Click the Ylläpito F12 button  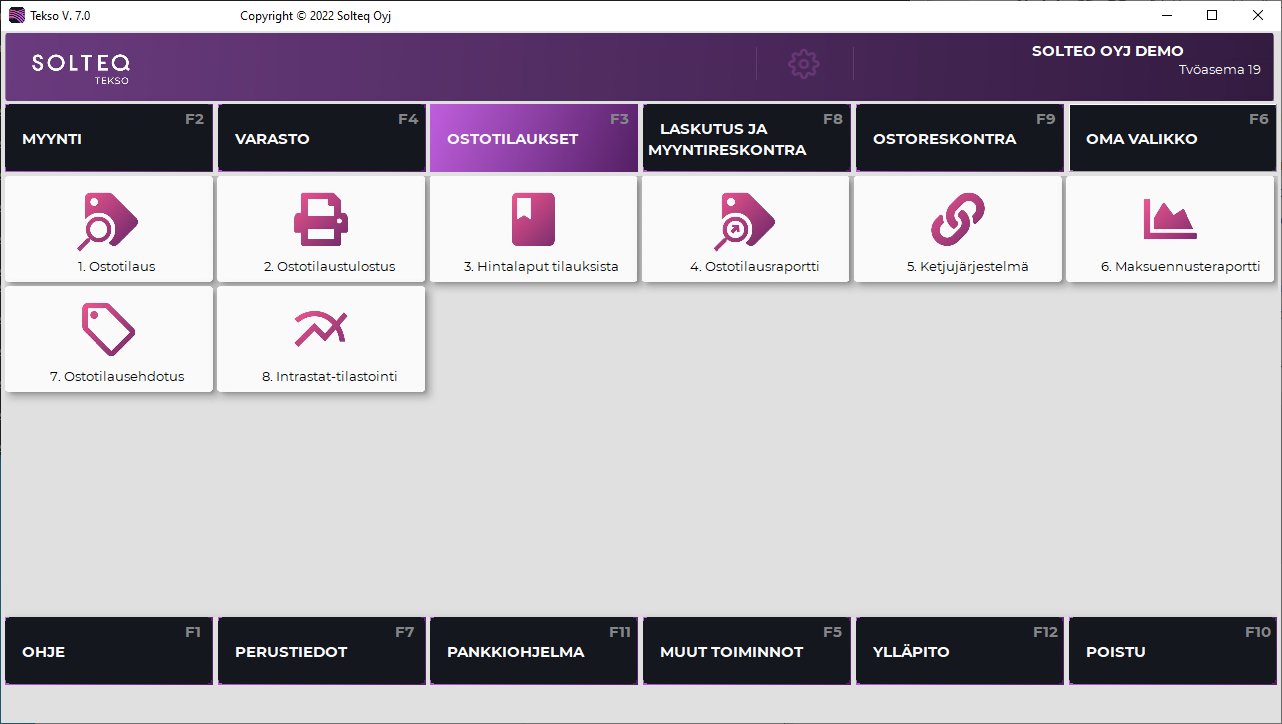tap(959, 651)
